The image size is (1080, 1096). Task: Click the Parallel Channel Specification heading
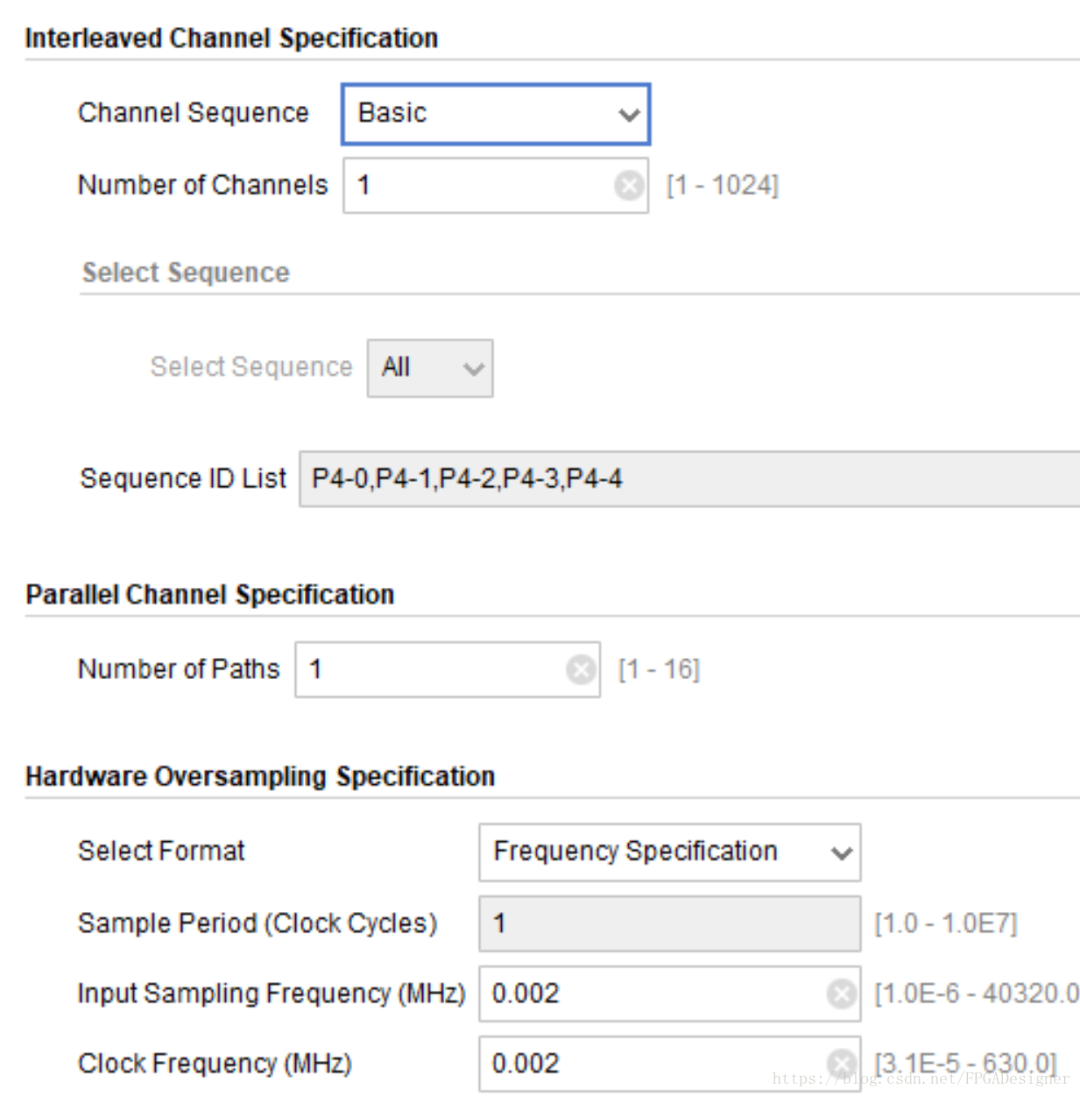(x=210, y=595)
